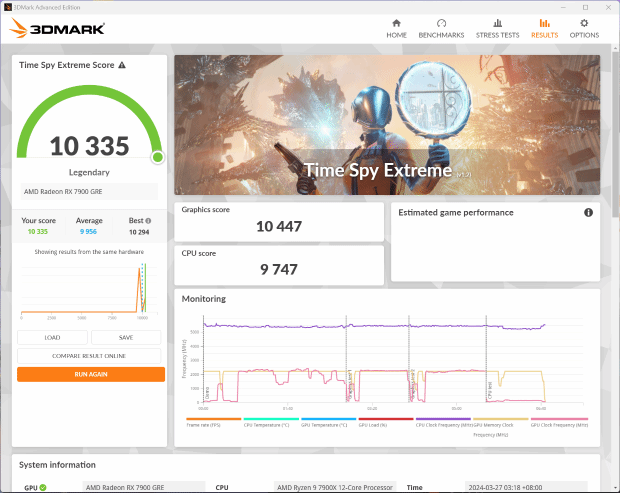Click the CPU score value 9 747
The image size is (620, 493).
click(x=279, y=270)
